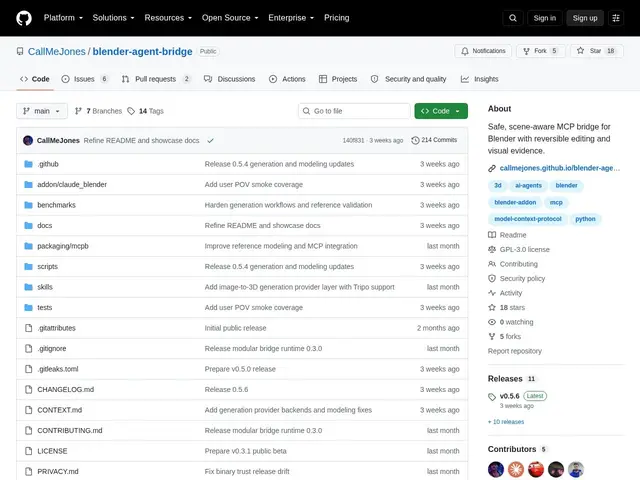The image size is (640, 480).
Task: View the 214 Commits history
Action: pos(434,140)
